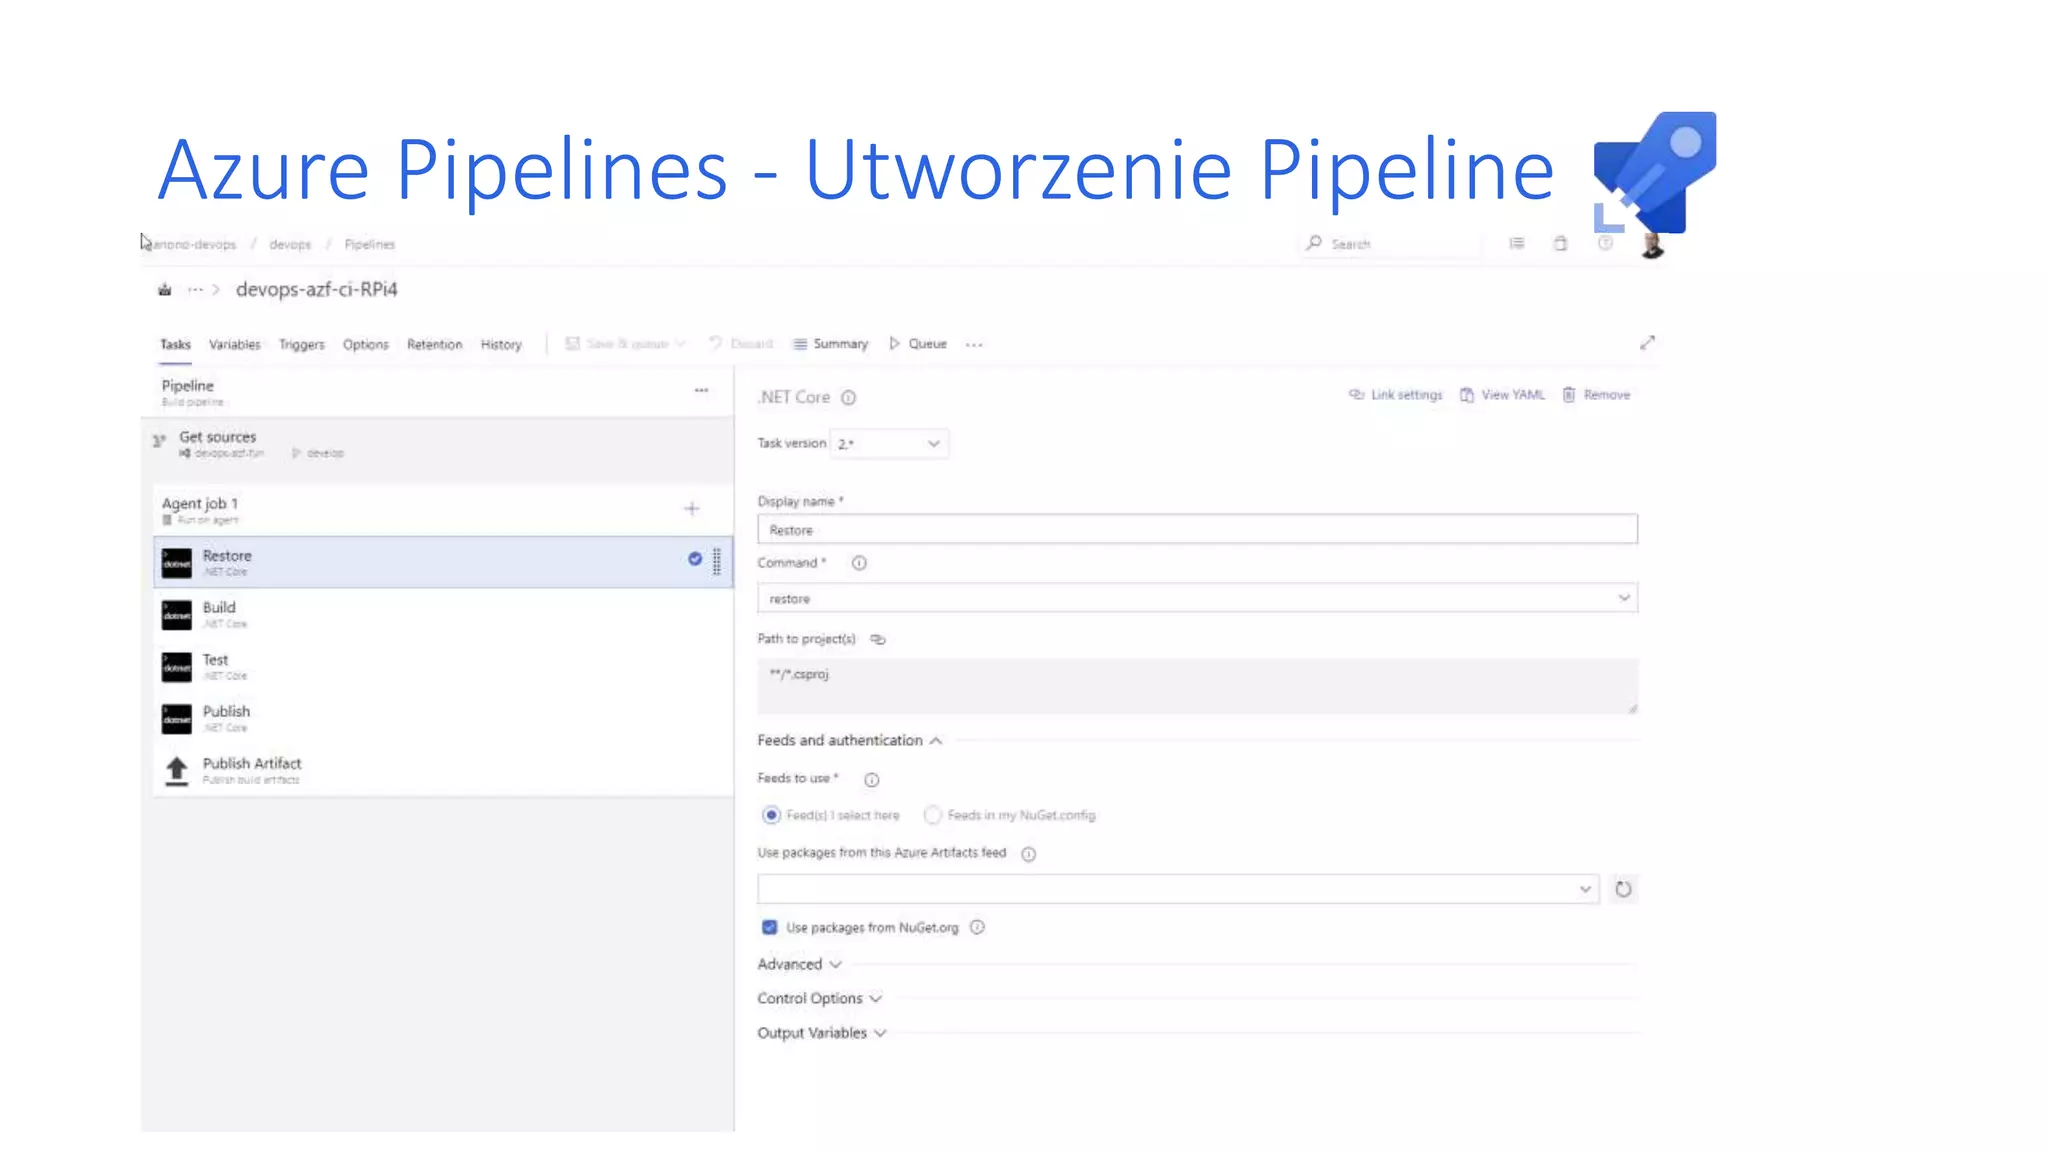The width and height of the screenshot is (2048, 1152).
Task: Switch to the History tab
Action: point(501,344)
